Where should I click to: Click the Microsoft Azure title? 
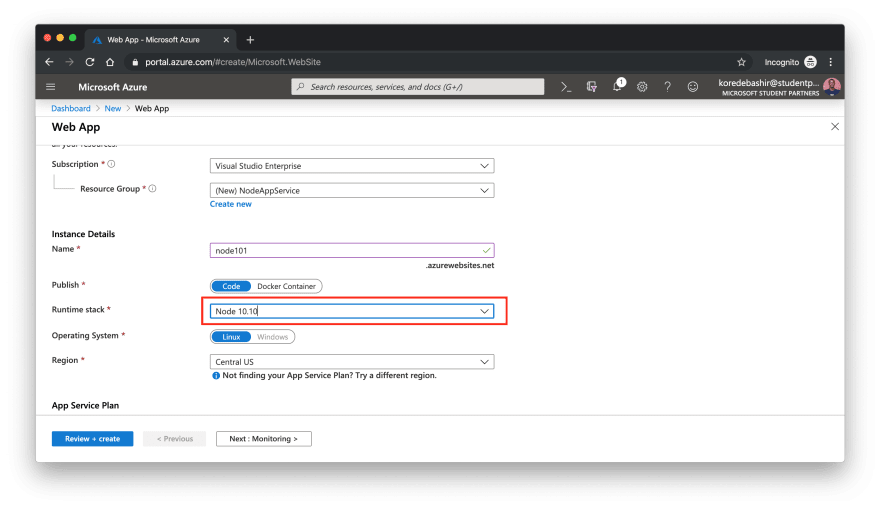[113, 87]
